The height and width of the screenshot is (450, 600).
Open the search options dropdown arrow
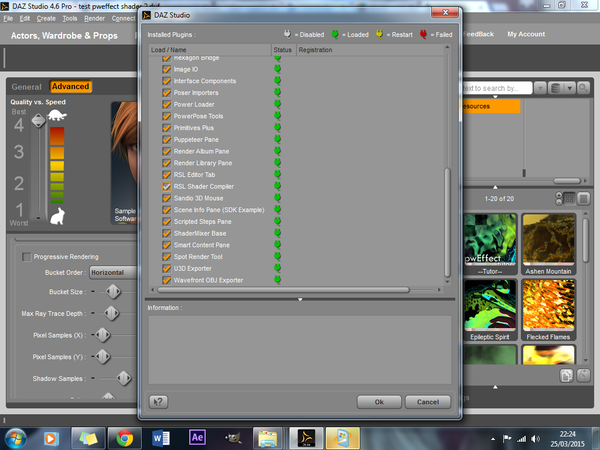pyautogui.click(x=540, y=88)
